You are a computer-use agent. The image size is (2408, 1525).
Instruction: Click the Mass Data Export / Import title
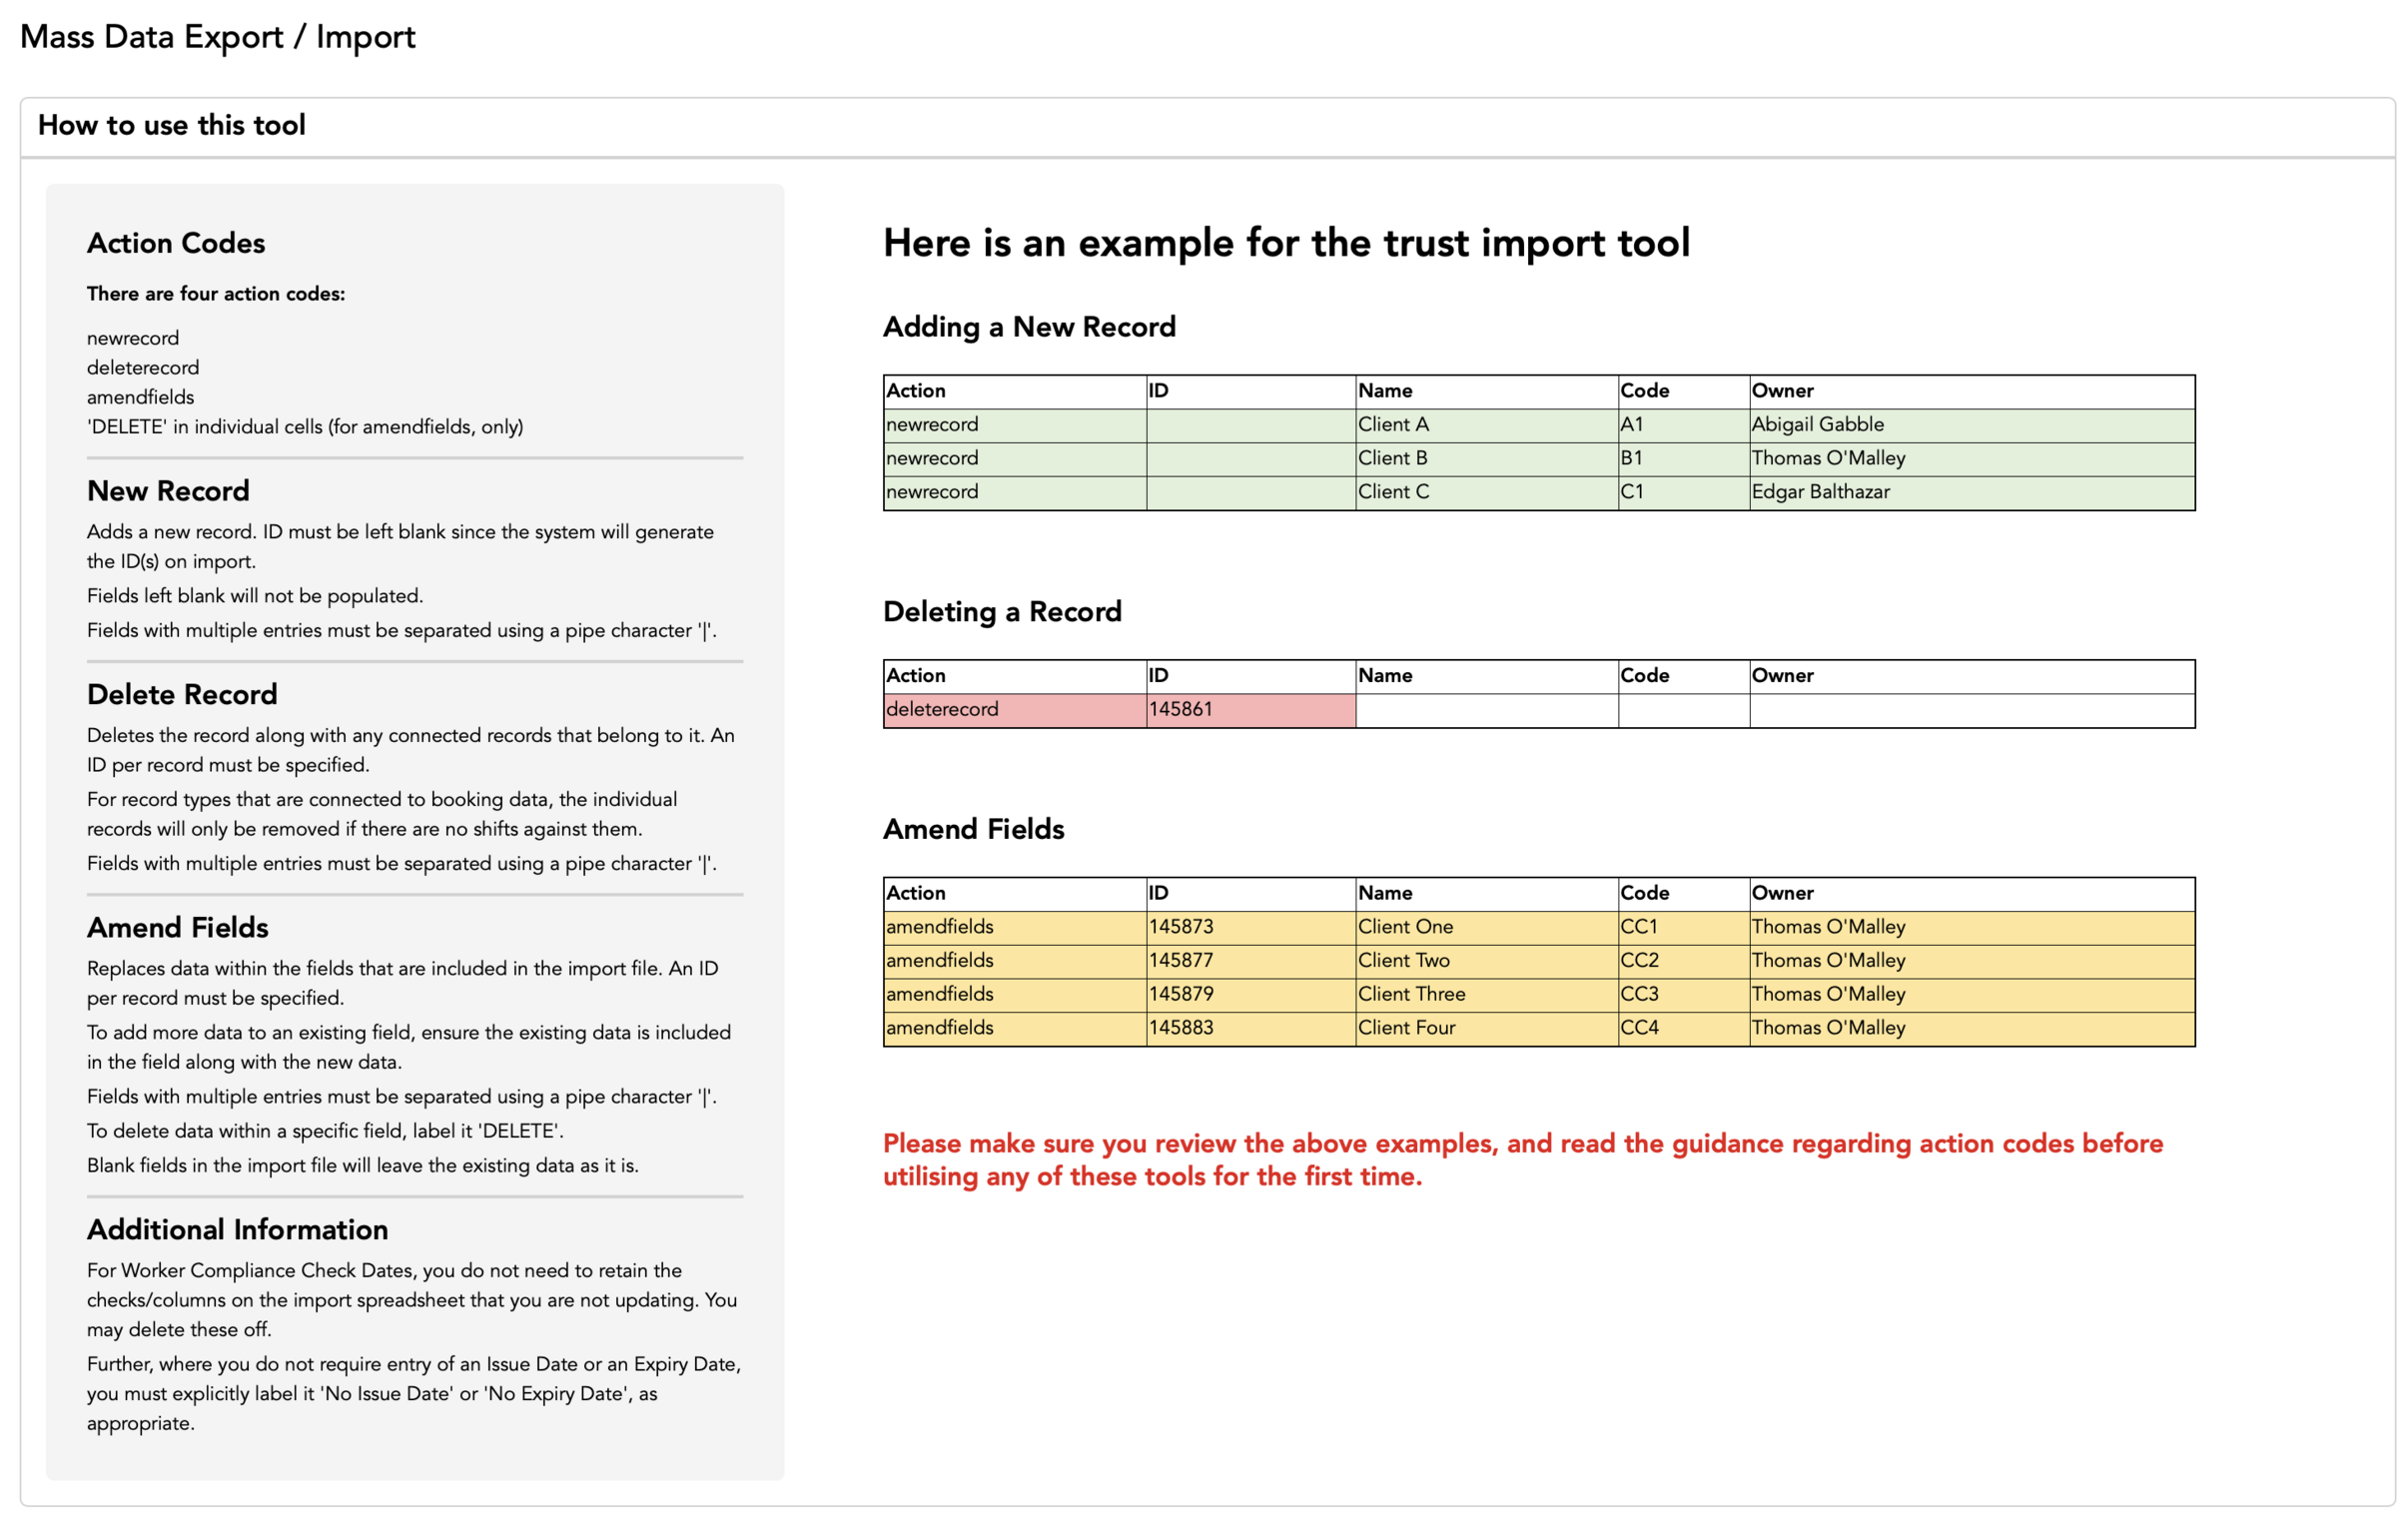(217, 37)
